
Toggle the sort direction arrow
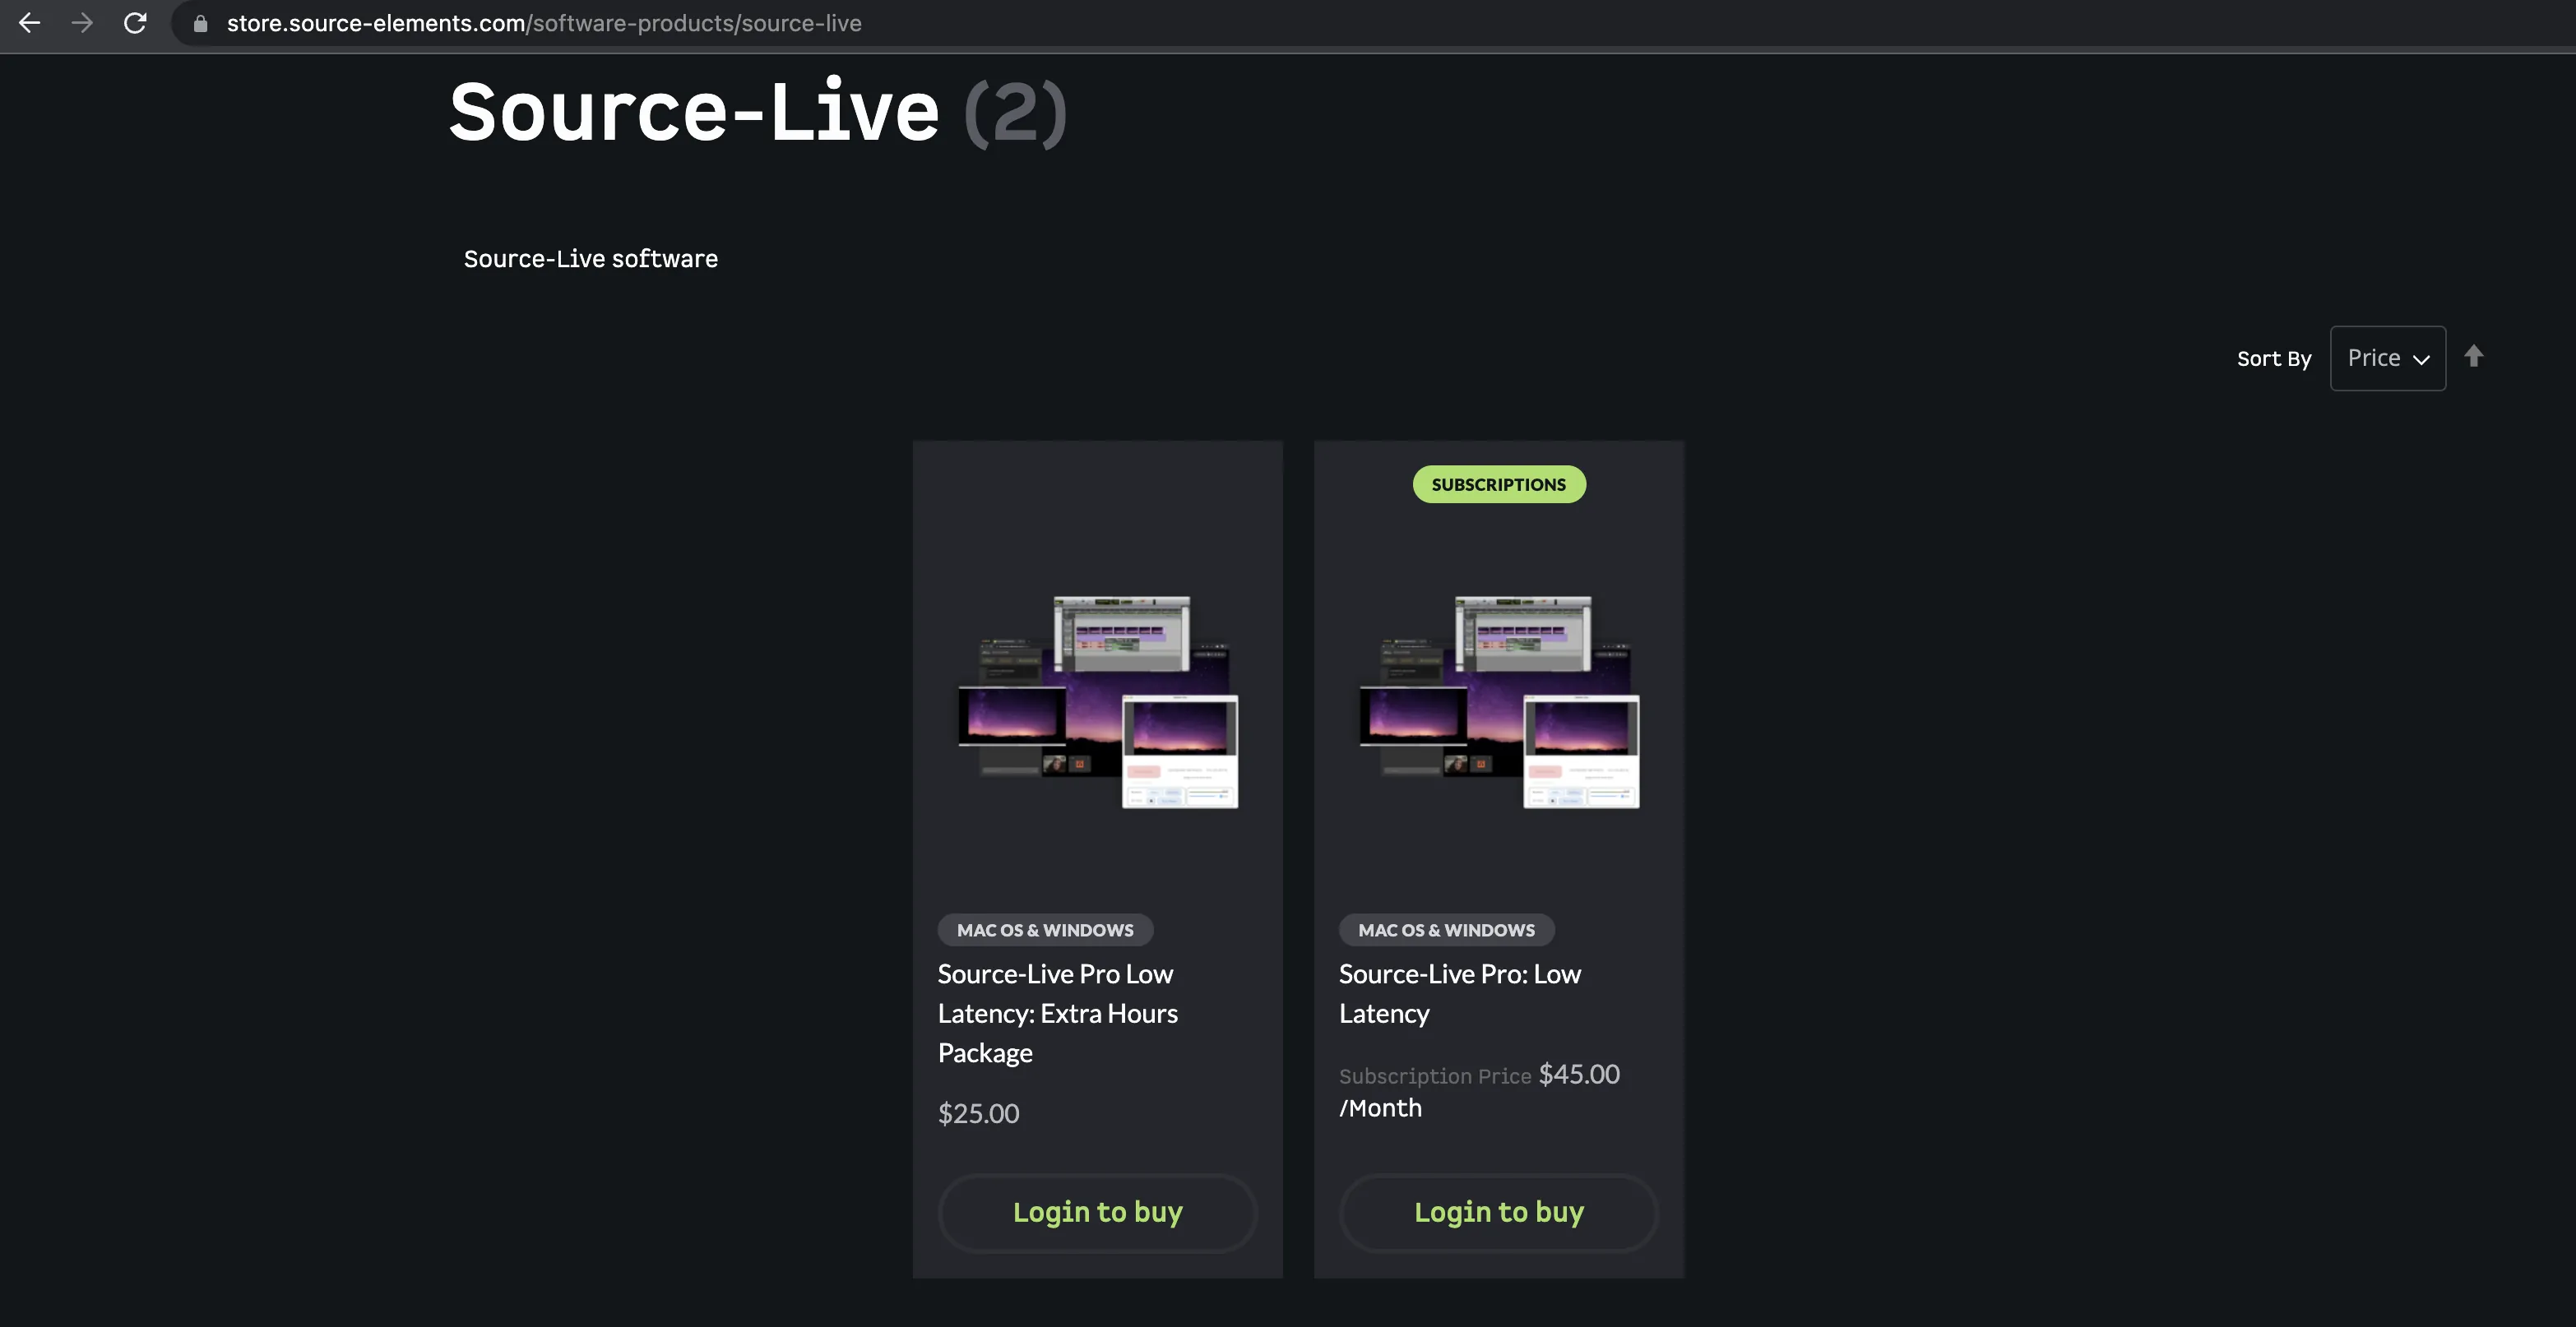2474,356
